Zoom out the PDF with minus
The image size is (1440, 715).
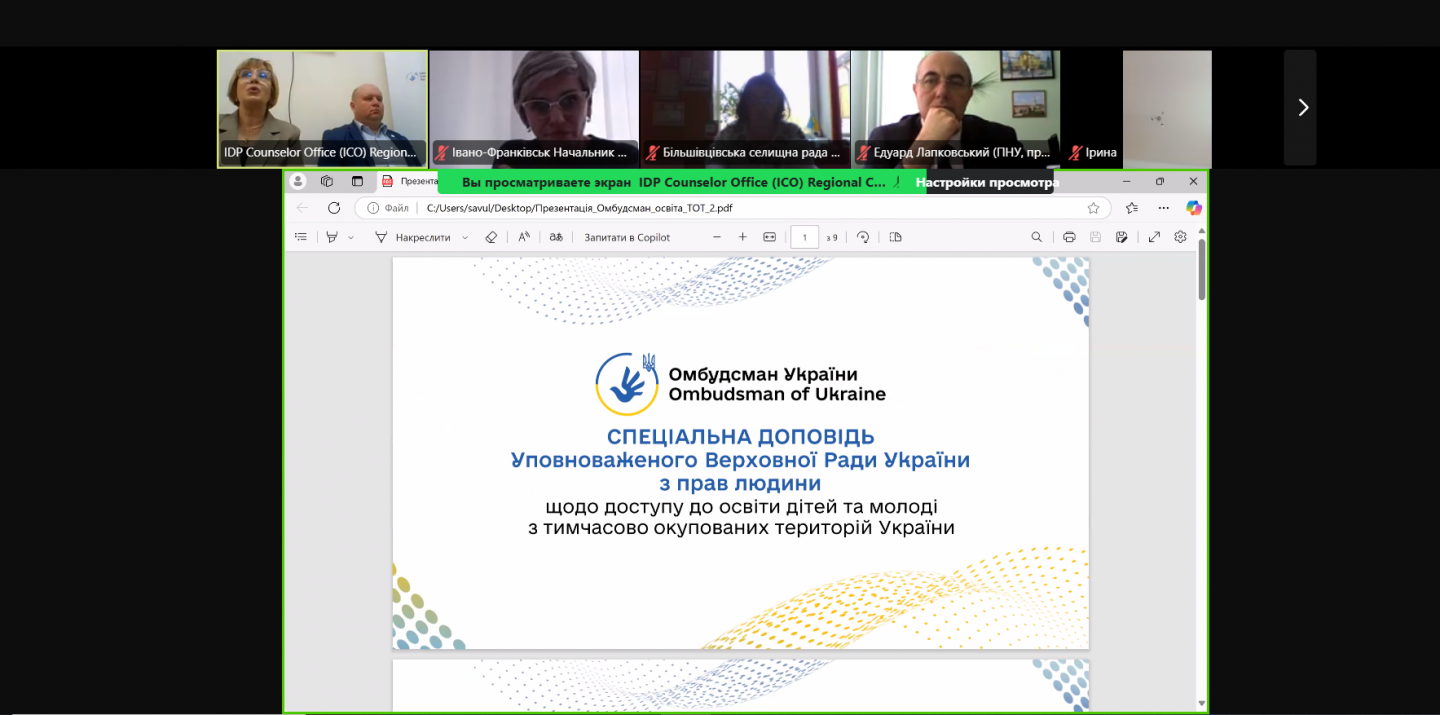click(x=717, y=237)
